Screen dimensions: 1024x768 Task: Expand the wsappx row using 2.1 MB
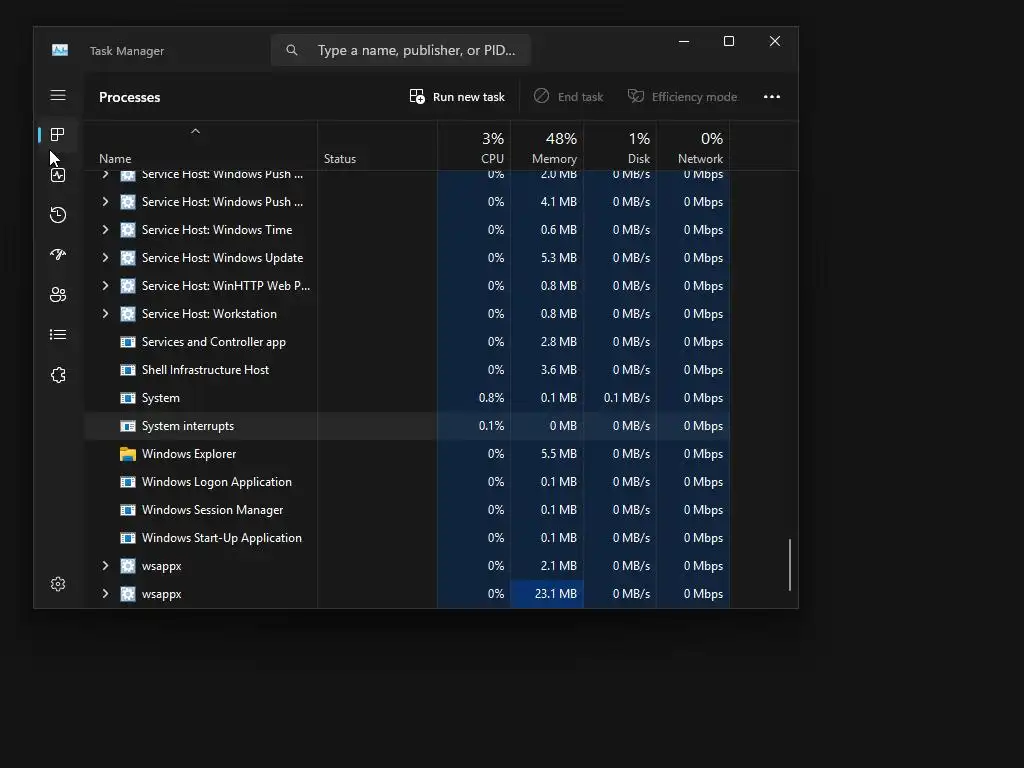105,566
